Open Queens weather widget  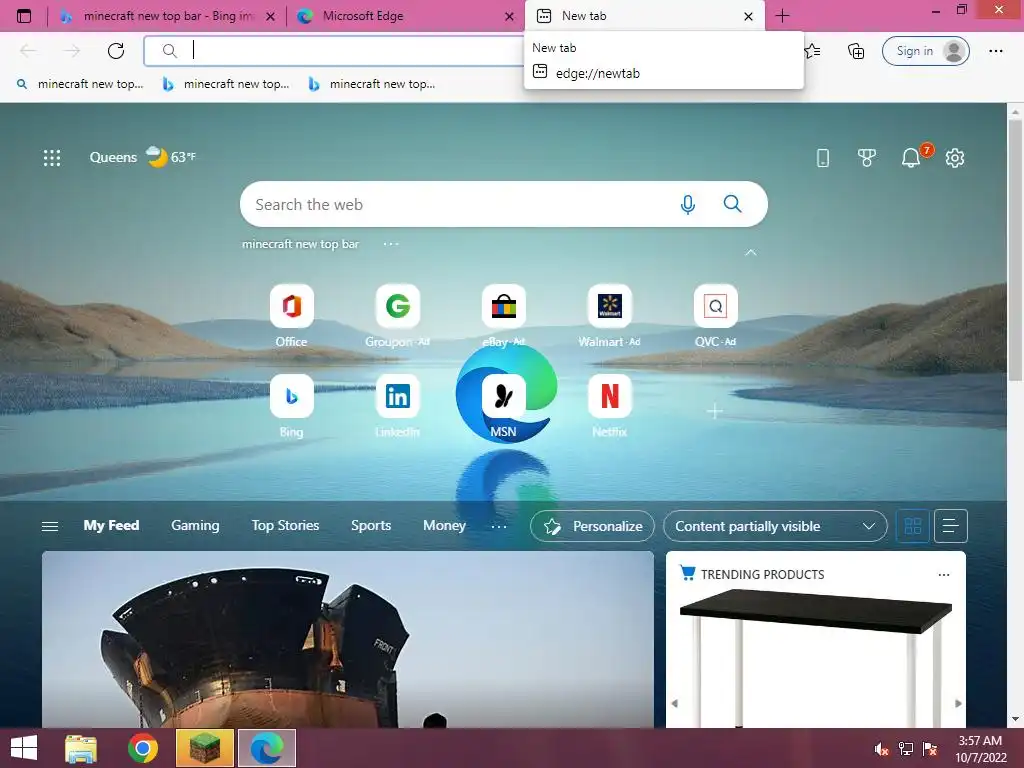click(x=142, y=157)
